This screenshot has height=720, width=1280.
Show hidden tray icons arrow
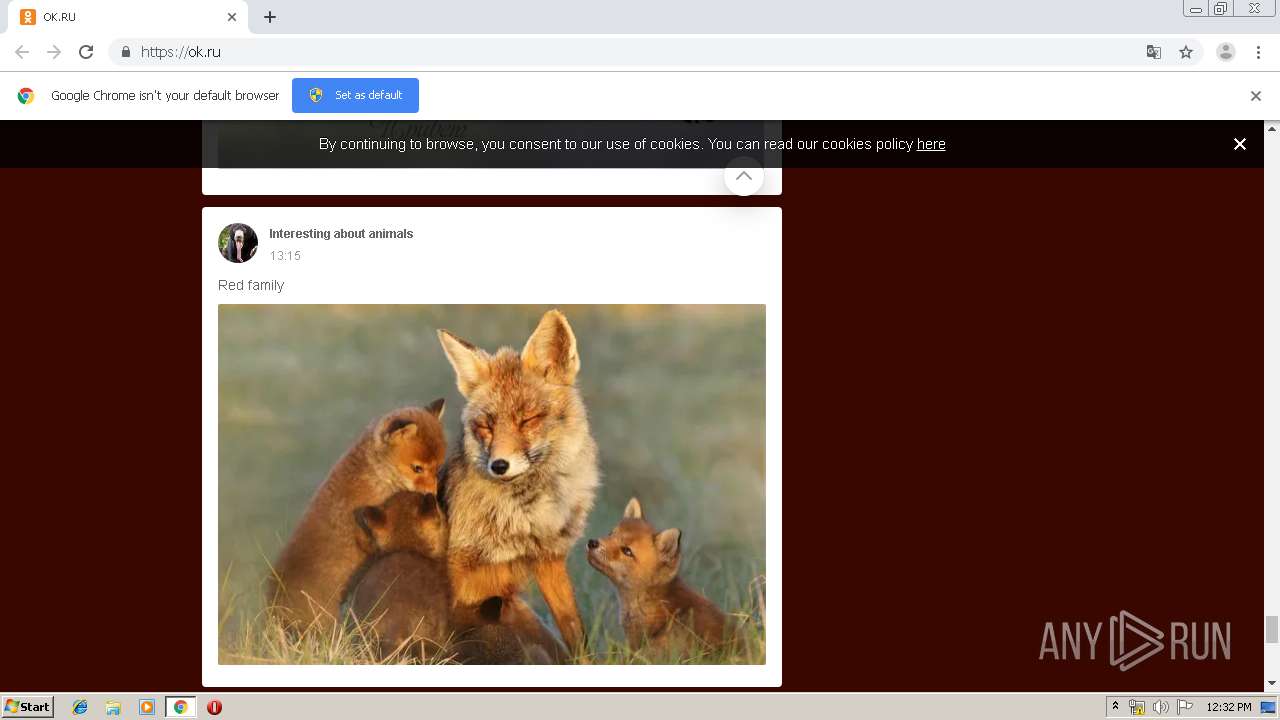[x=1115, y=707]
